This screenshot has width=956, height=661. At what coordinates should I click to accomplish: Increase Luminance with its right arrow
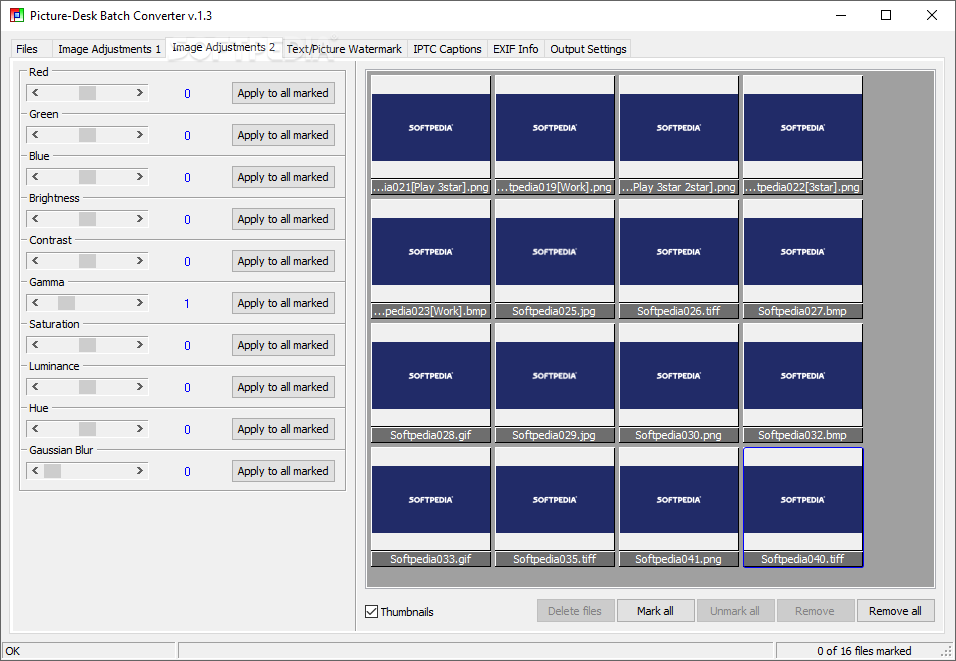click(x=140, y=387)
